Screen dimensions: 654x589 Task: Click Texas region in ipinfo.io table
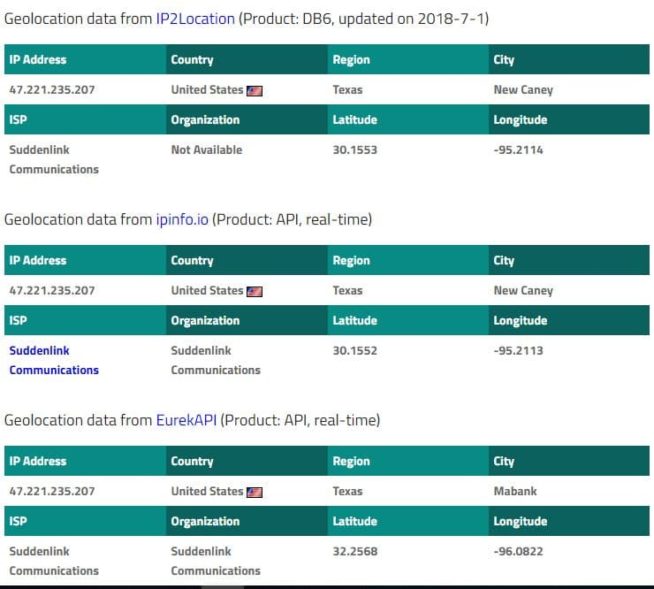pos(347,290)
